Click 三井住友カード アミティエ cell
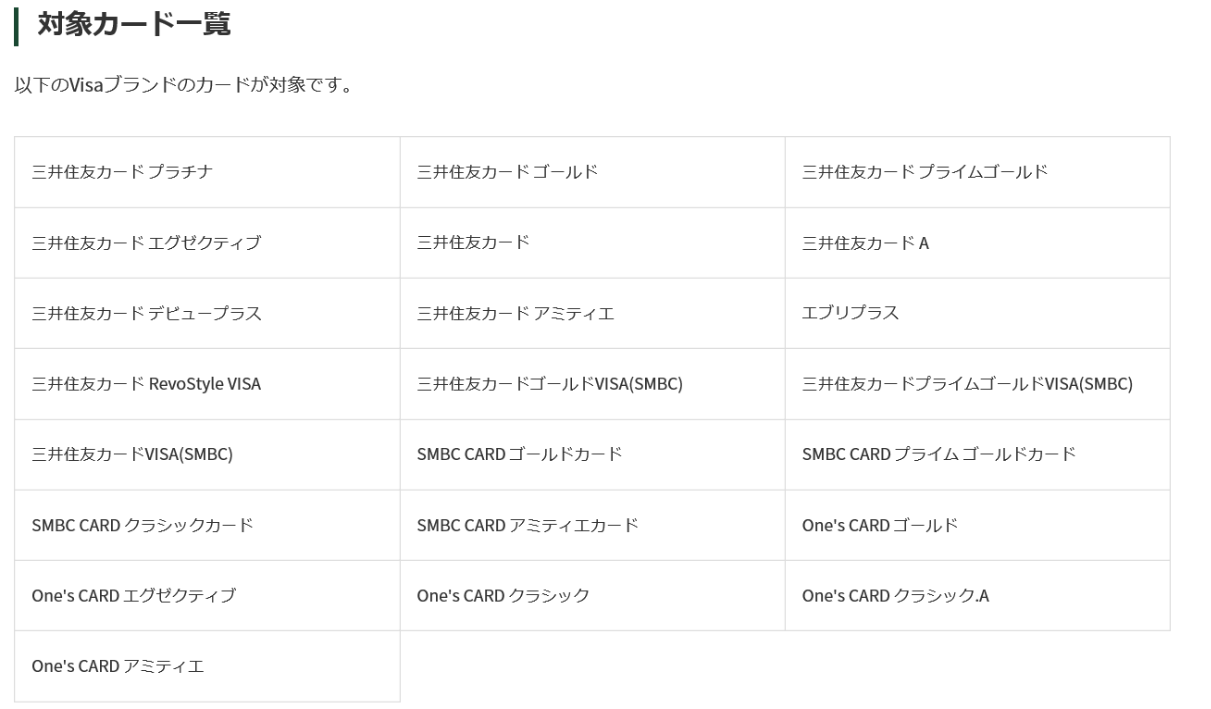Viewport: 1211px width, 709px height. [x=593, y=313]
